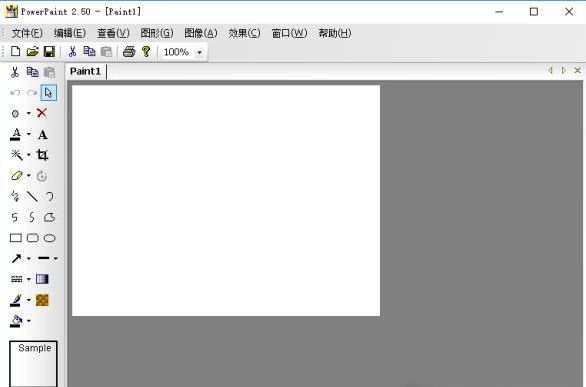Expand the line thickness dropdown arrow
Screen dimensions: 586x387
pos(56,258)
